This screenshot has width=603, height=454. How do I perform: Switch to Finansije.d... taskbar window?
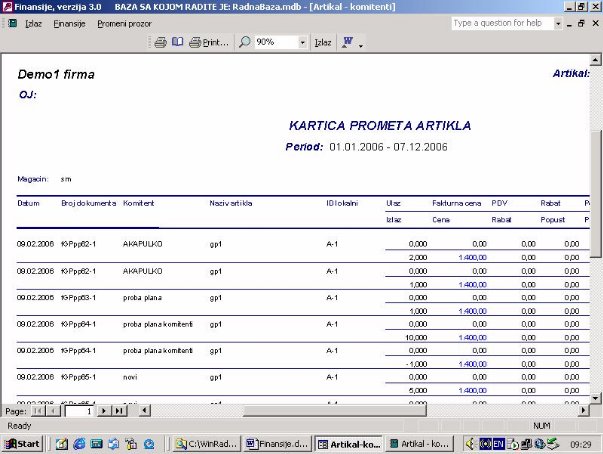pyautogui.click(x=277, y=443)
